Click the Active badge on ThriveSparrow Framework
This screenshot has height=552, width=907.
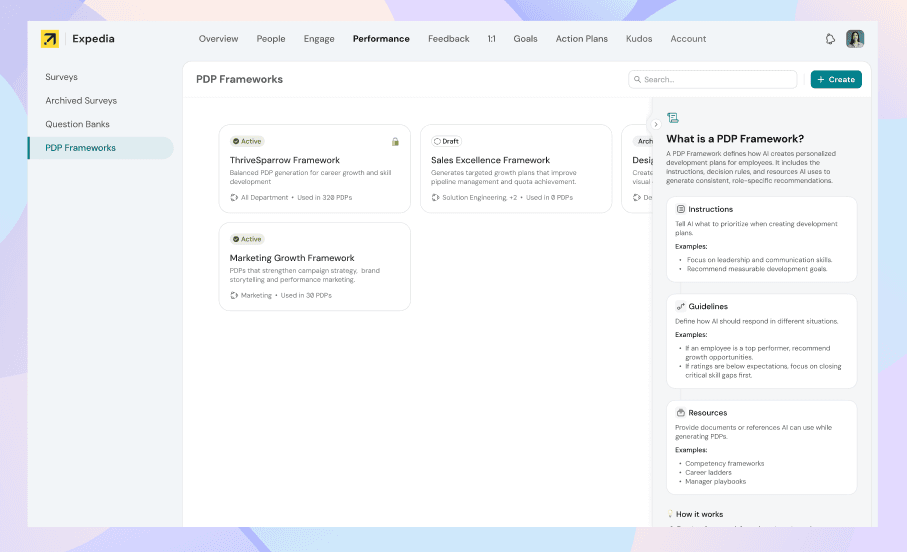coord(247,141)
